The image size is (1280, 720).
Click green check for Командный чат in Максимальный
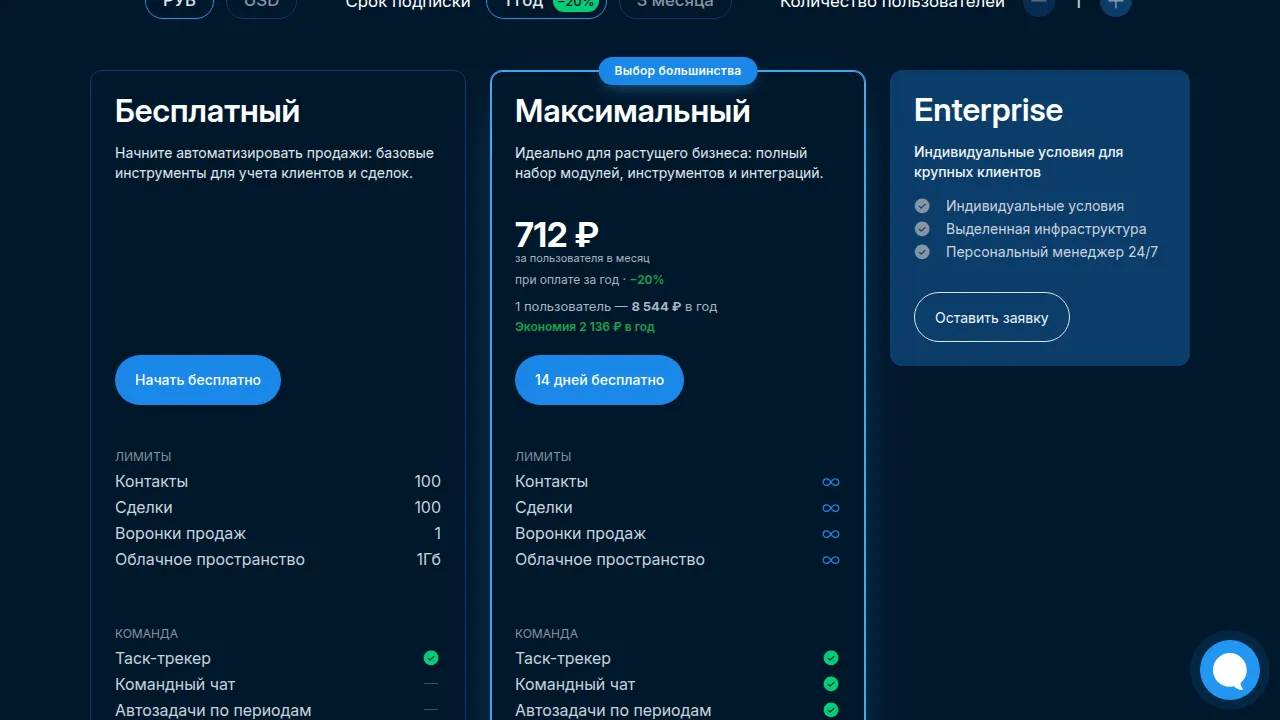click(x=831, y=684)
